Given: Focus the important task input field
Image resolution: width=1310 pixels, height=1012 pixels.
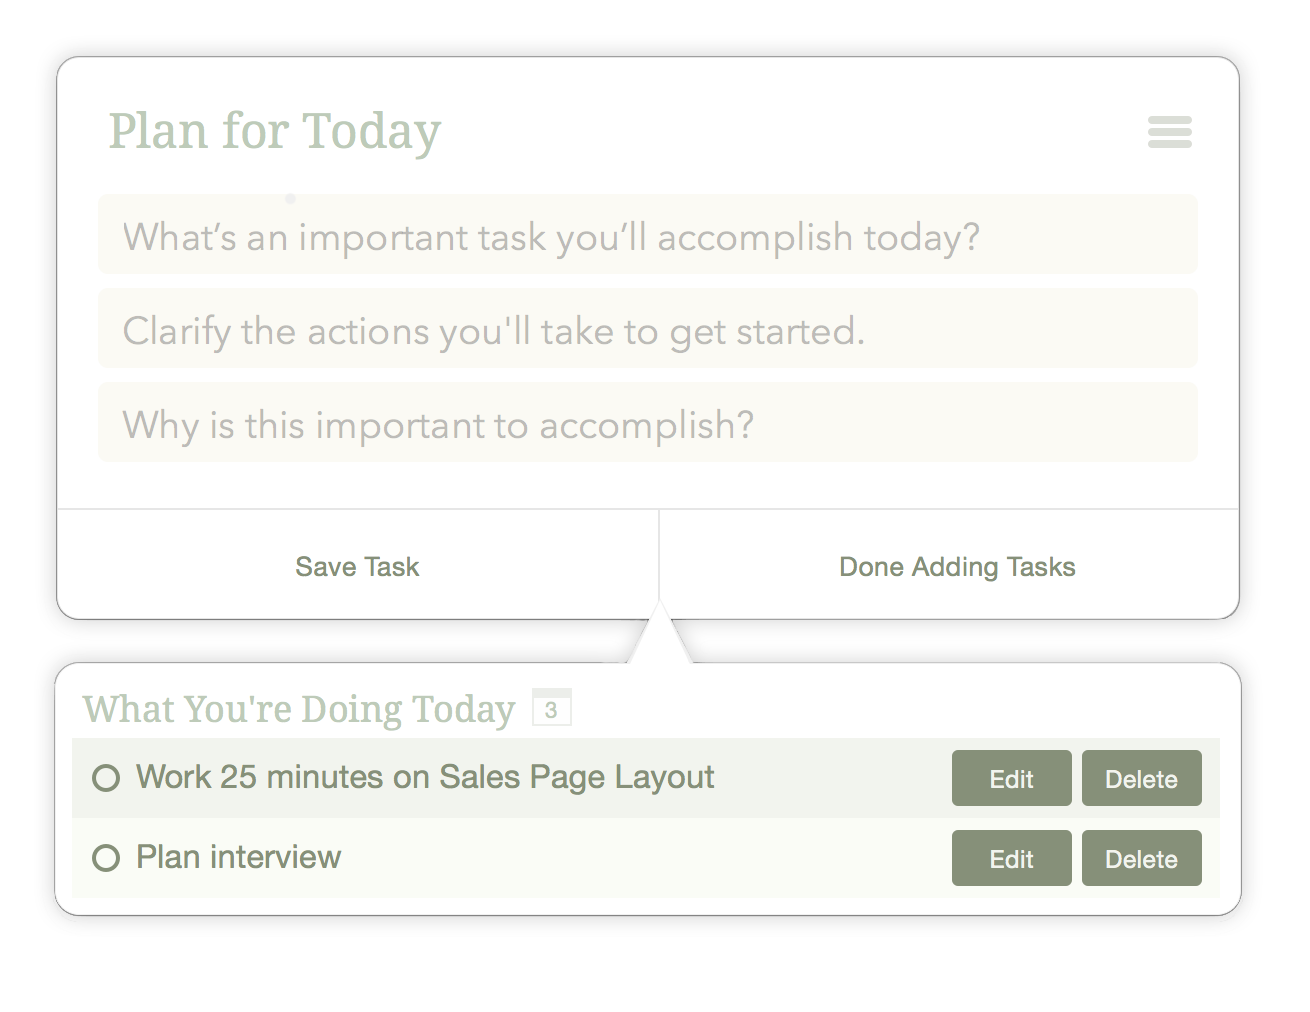Looking at the screenshot, I should point(647,237).
